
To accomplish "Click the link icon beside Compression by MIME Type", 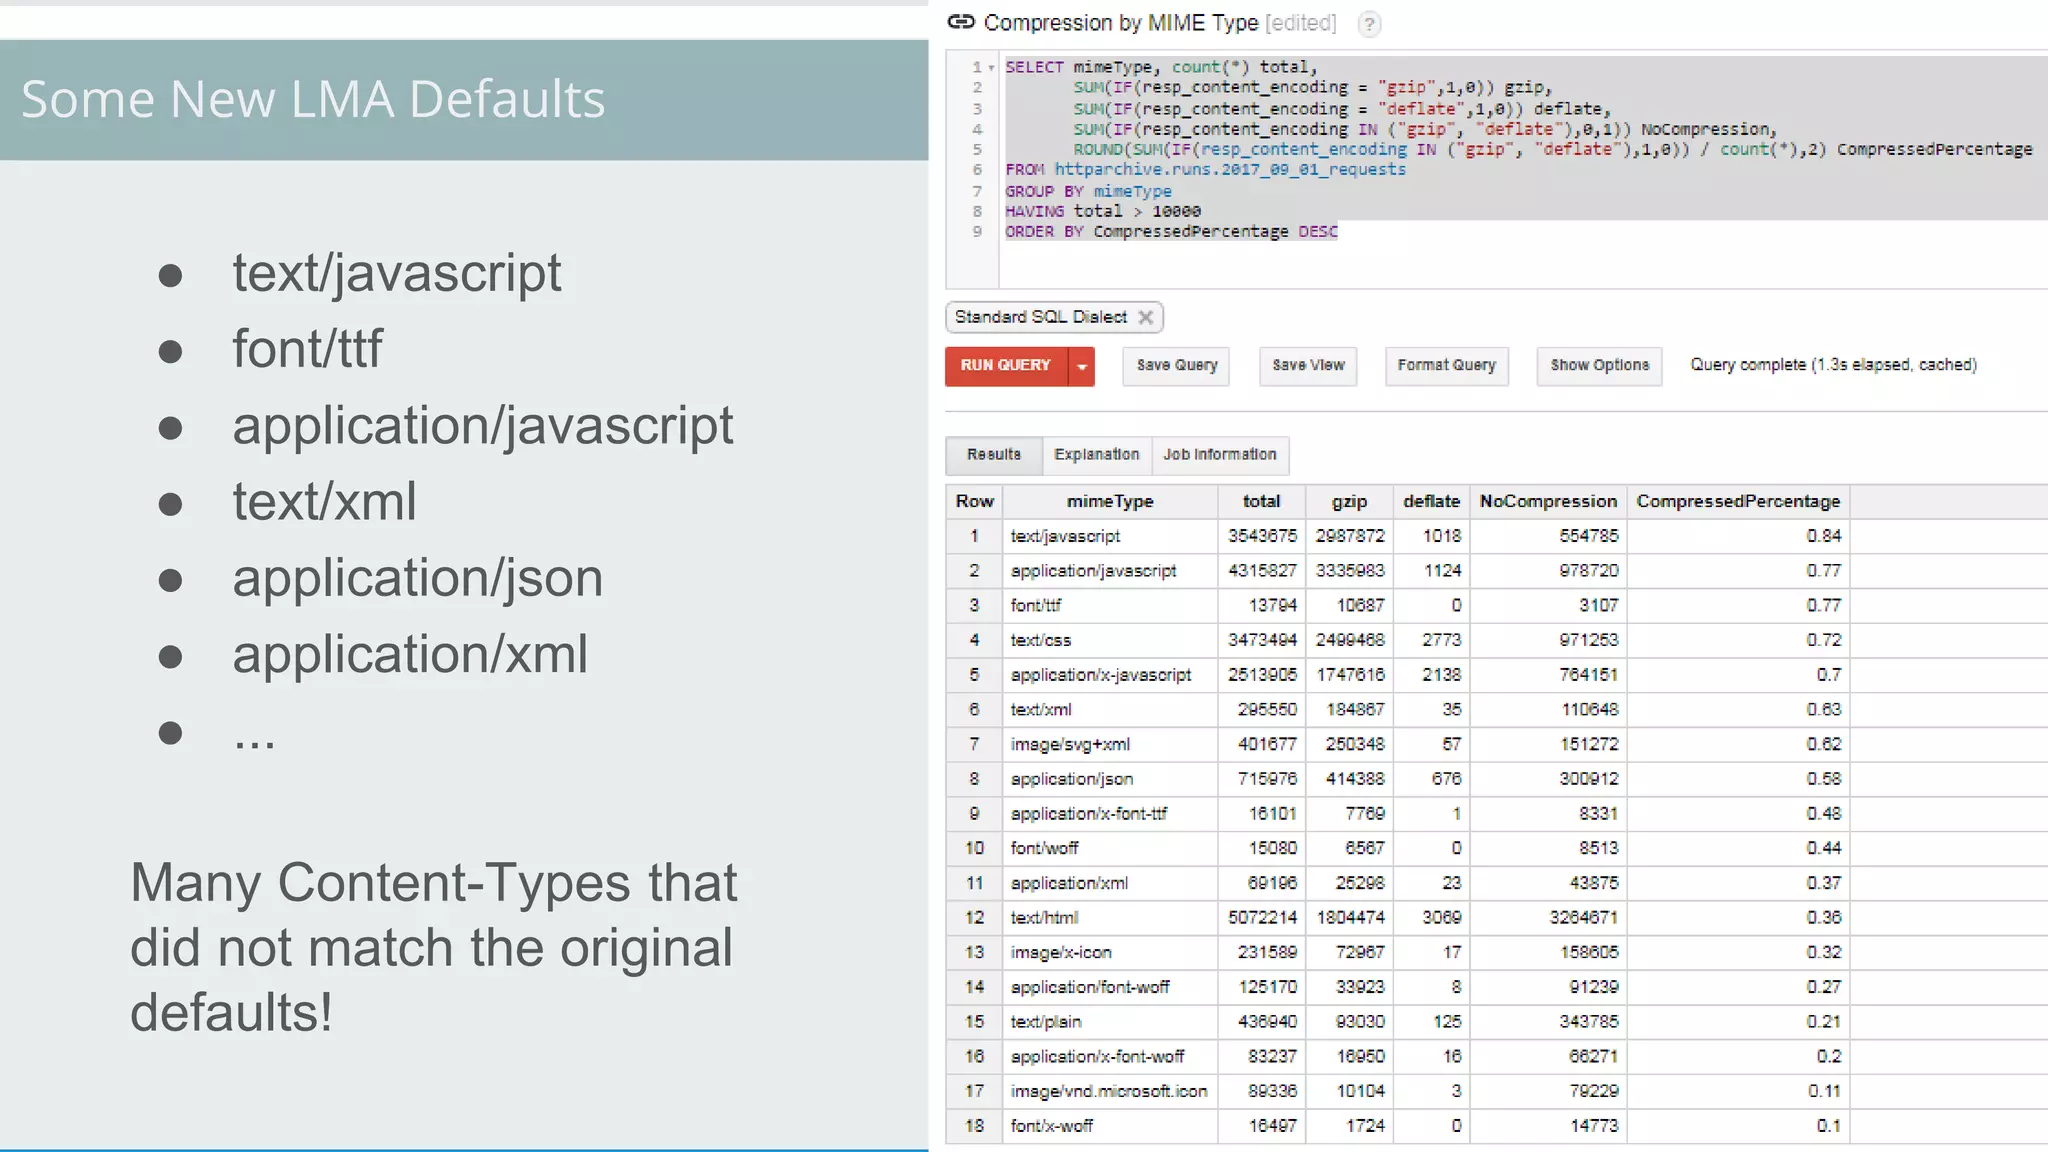I will [961, 22].
